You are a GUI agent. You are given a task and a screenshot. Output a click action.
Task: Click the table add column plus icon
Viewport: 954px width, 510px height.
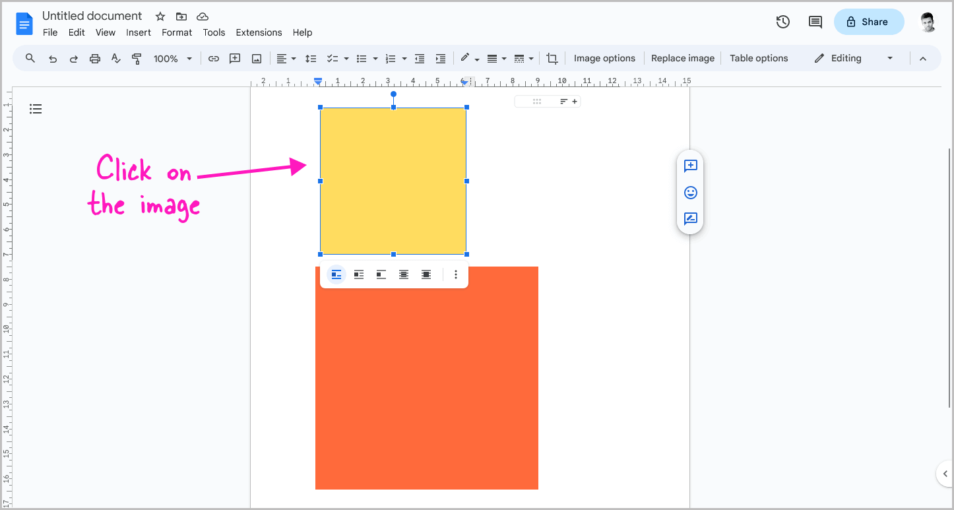(574, 102)
